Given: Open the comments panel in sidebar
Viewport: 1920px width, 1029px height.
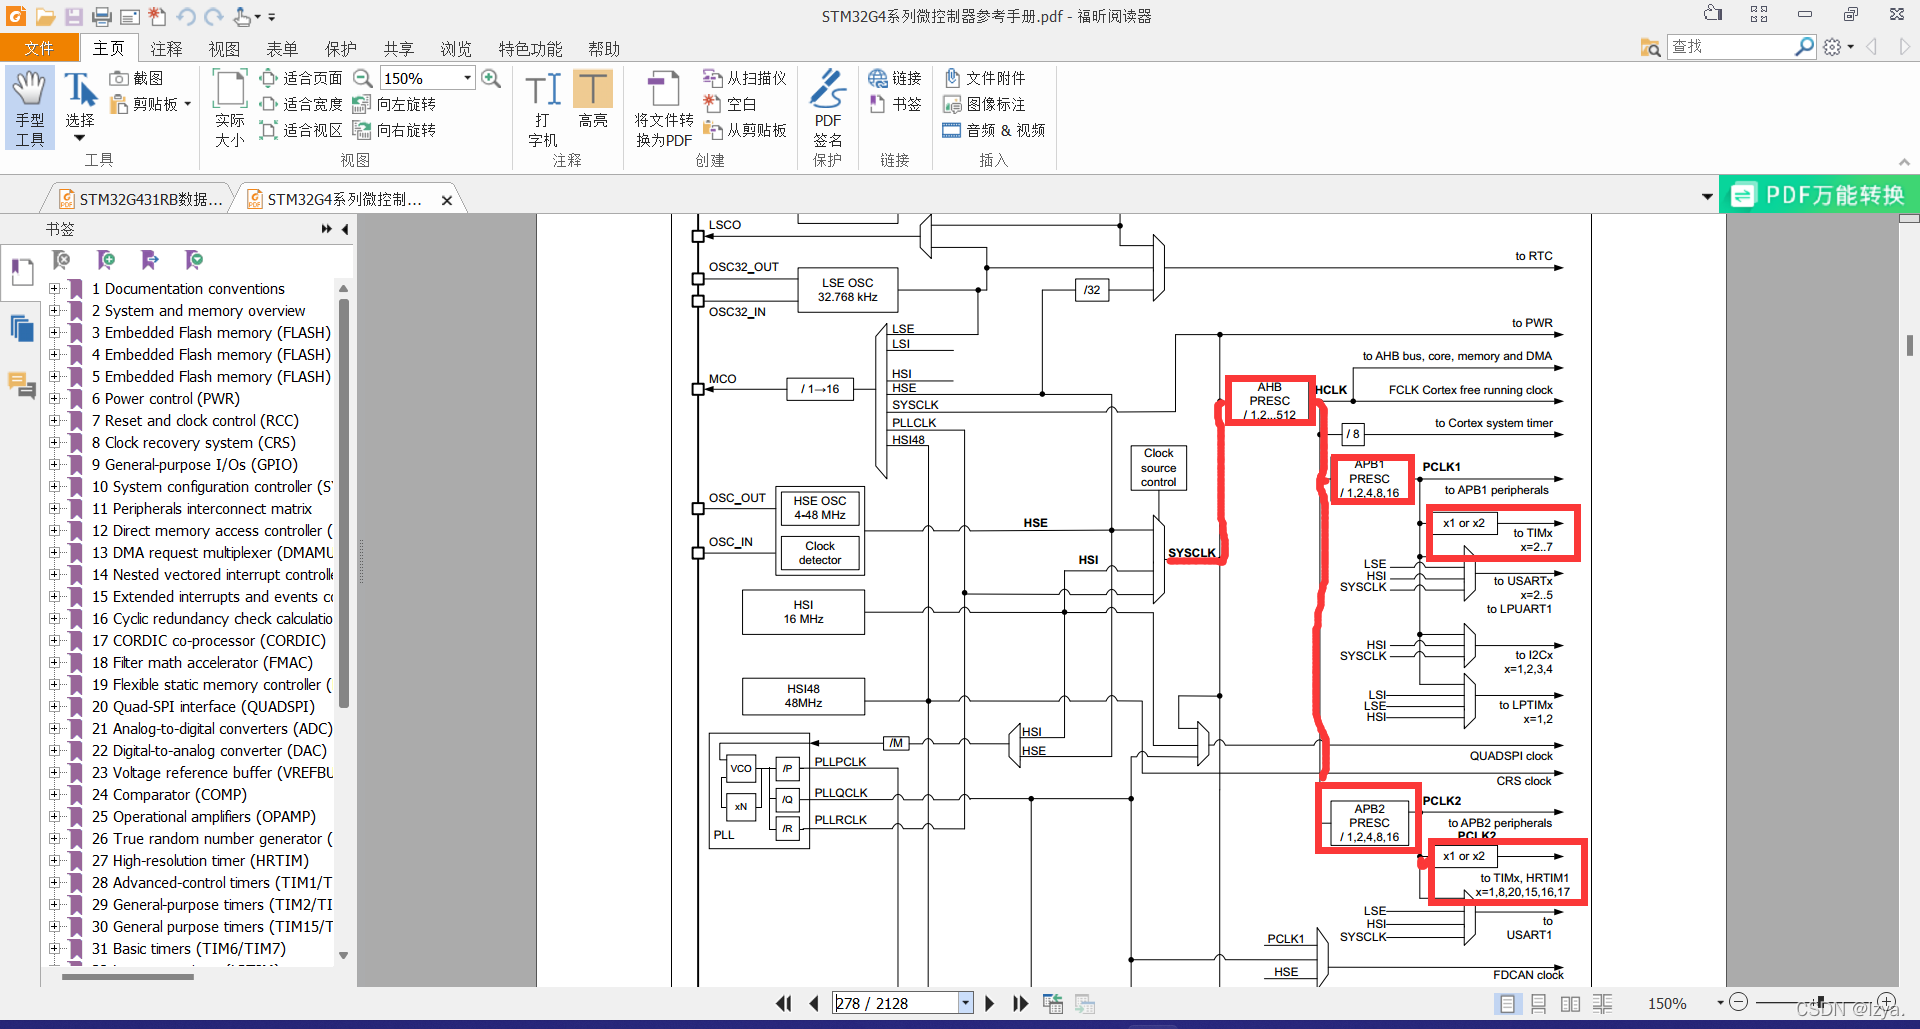Looking at the screenshot, I should tap(22, 384).
